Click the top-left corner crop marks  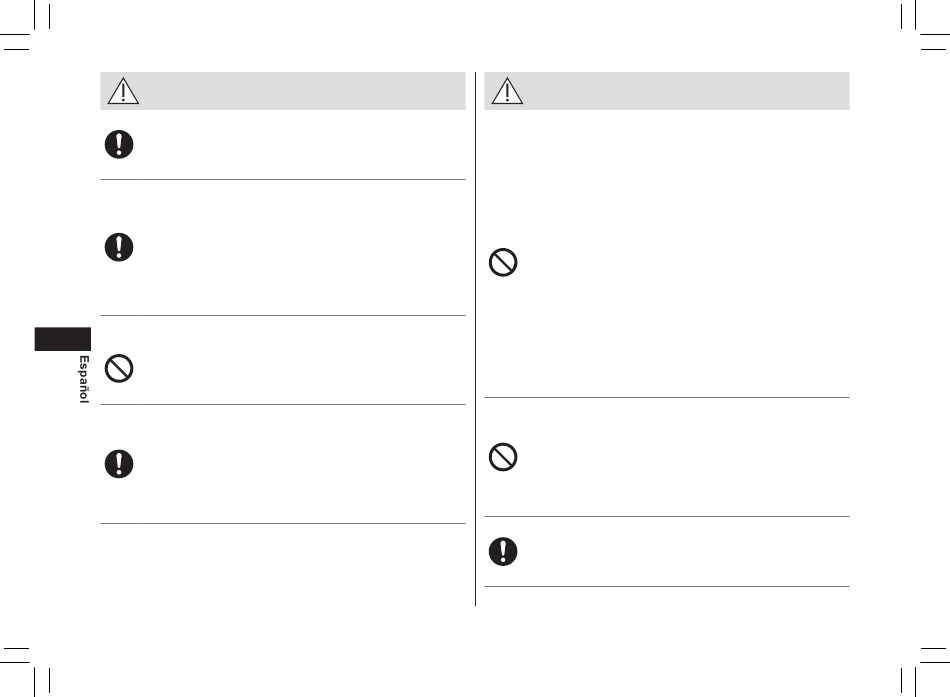(x=25, y=25)
